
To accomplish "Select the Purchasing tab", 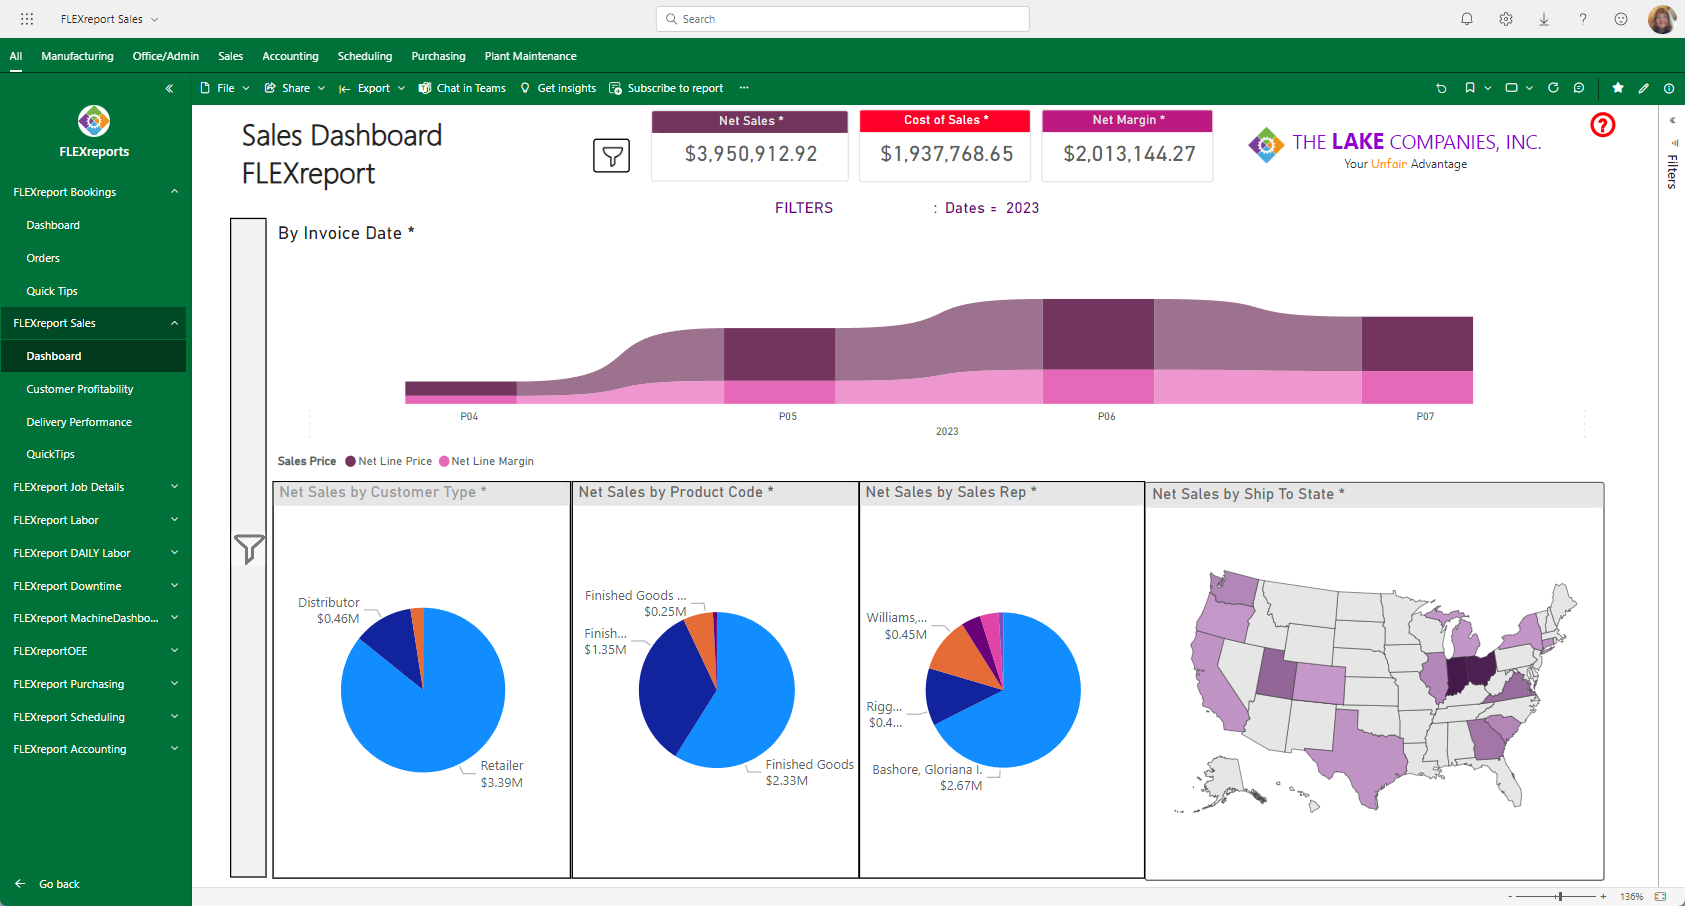I will 438,56.
